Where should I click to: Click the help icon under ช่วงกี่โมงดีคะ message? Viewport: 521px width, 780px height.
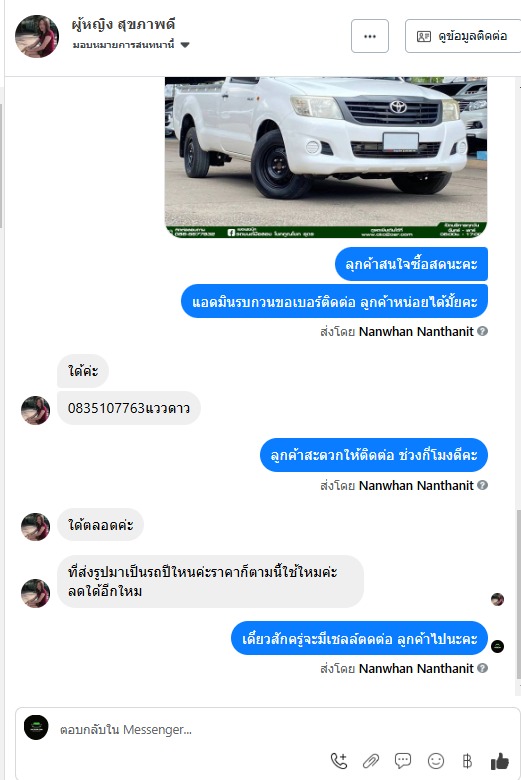pyautogui.click(x=482, y=485)
